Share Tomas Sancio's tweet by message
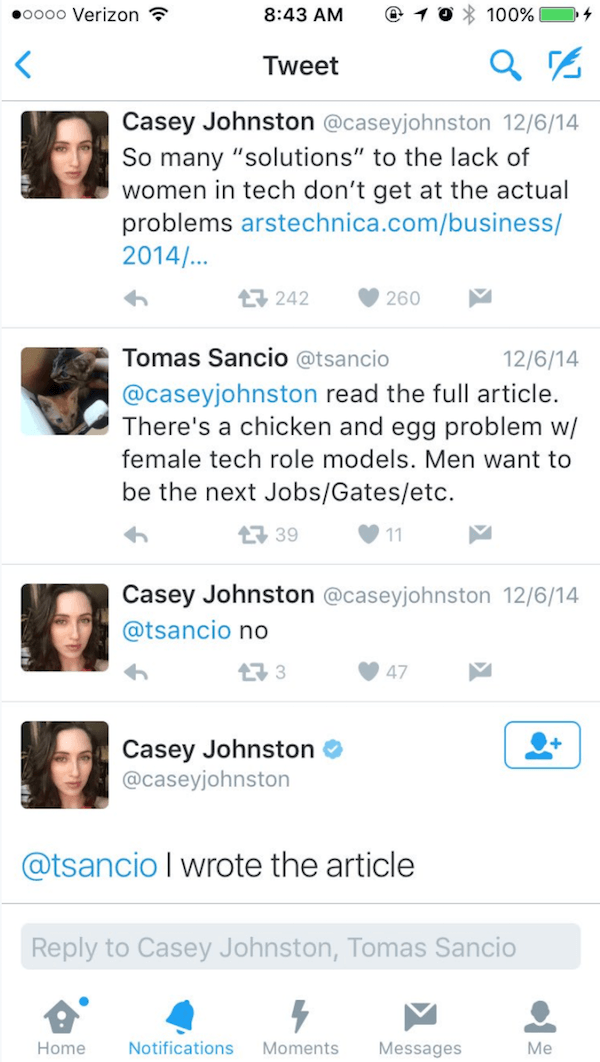600x1062 pixels. tap(481, 534)
